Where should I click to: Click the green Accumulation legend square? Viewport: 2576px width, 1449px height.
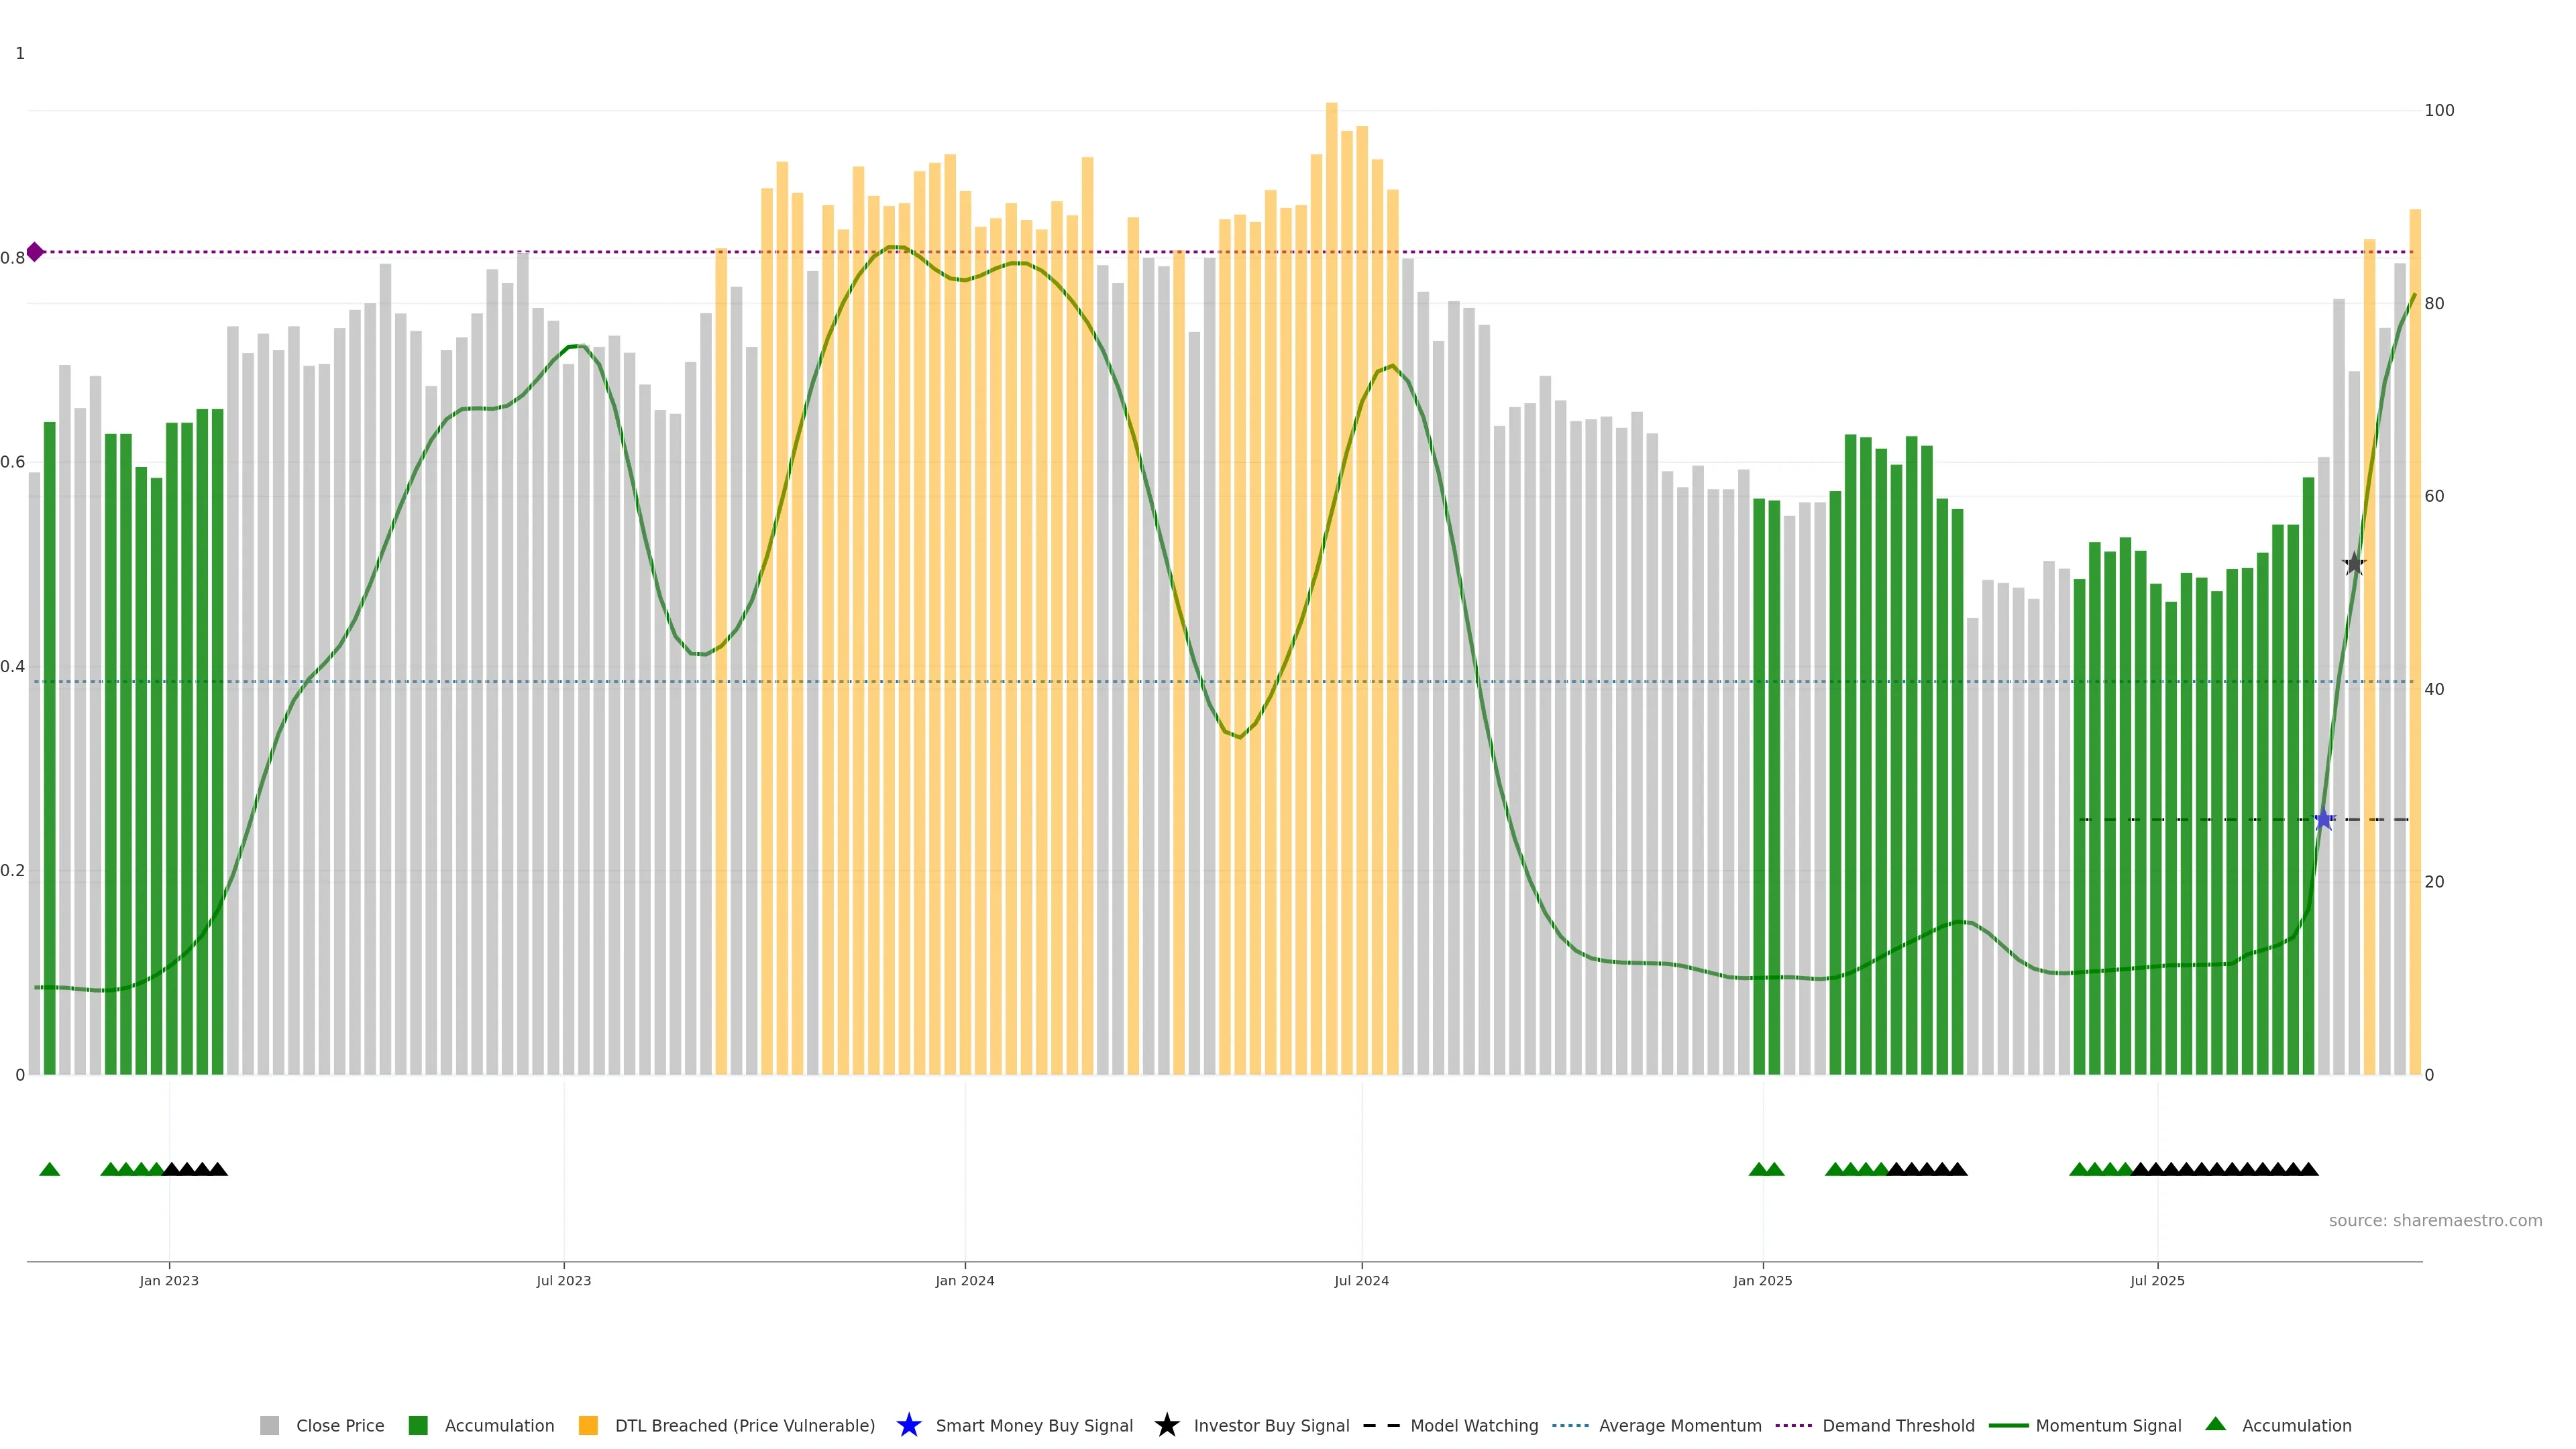point(418,1425)
